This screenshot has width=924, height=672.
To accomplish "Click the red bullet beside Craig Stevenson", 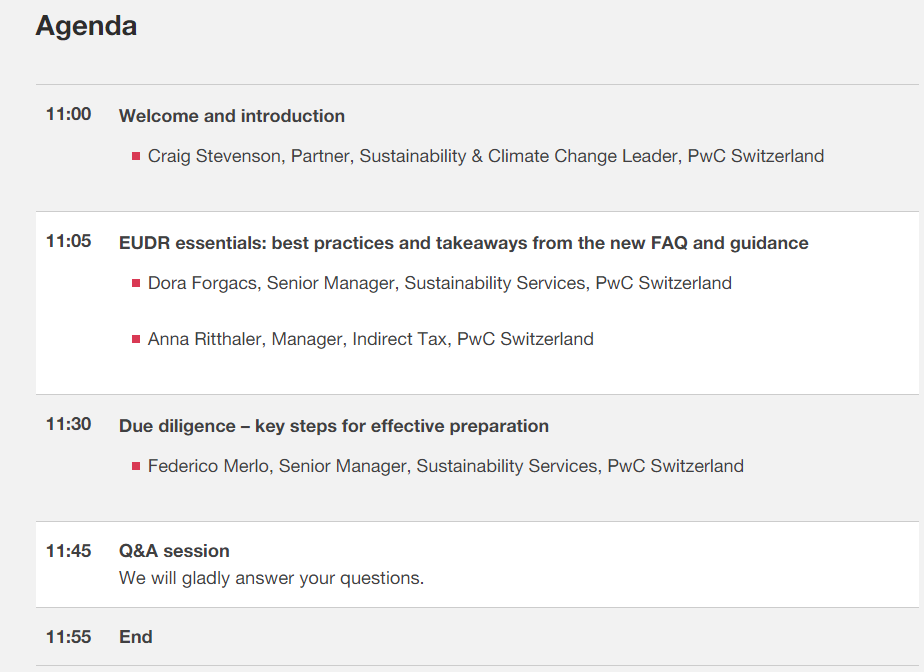I will pyautogui.click(x=136, y=156).
